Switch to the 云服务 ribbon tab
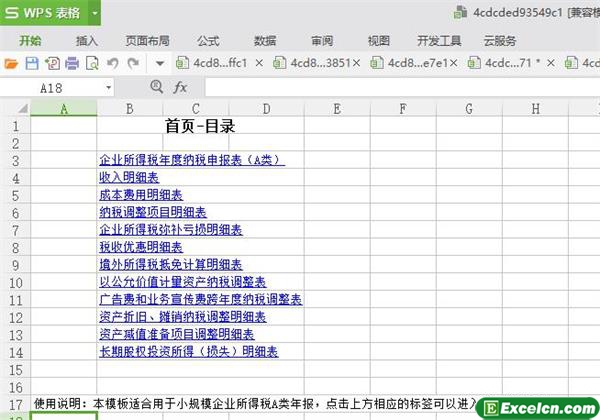This screenshot has height=420, width=600. click(500, 41)
